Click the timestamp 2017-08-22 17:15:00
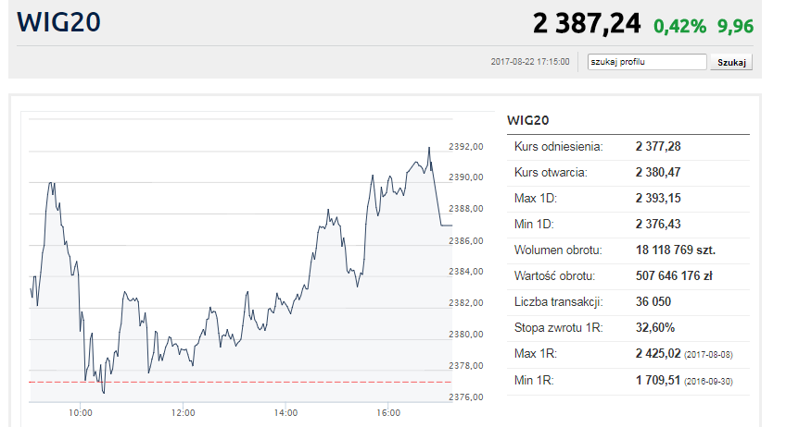786x427 pixels. 530,62
